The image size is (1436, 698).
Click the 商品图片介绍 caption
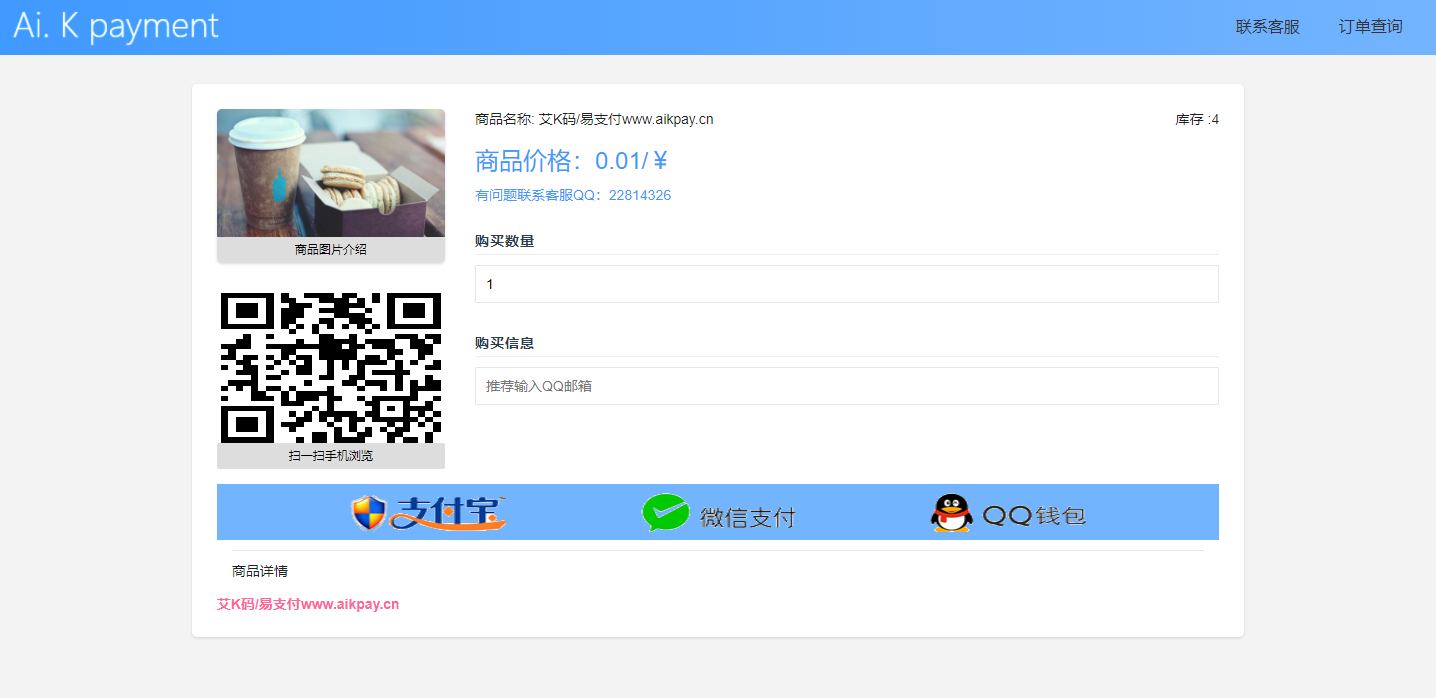coord(331,250)
